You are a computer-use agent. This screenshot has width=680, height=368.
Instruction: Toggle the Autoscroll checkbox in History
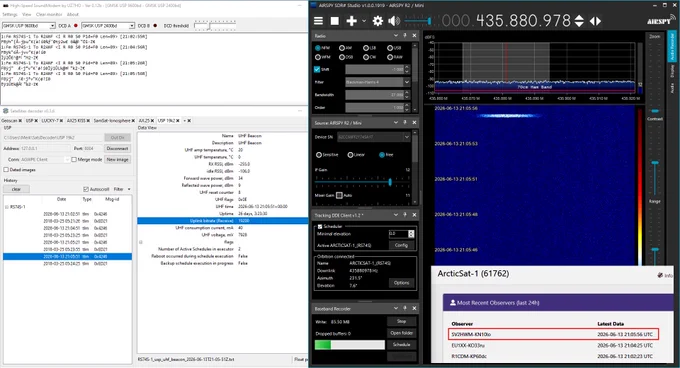[x=86, y=189]
